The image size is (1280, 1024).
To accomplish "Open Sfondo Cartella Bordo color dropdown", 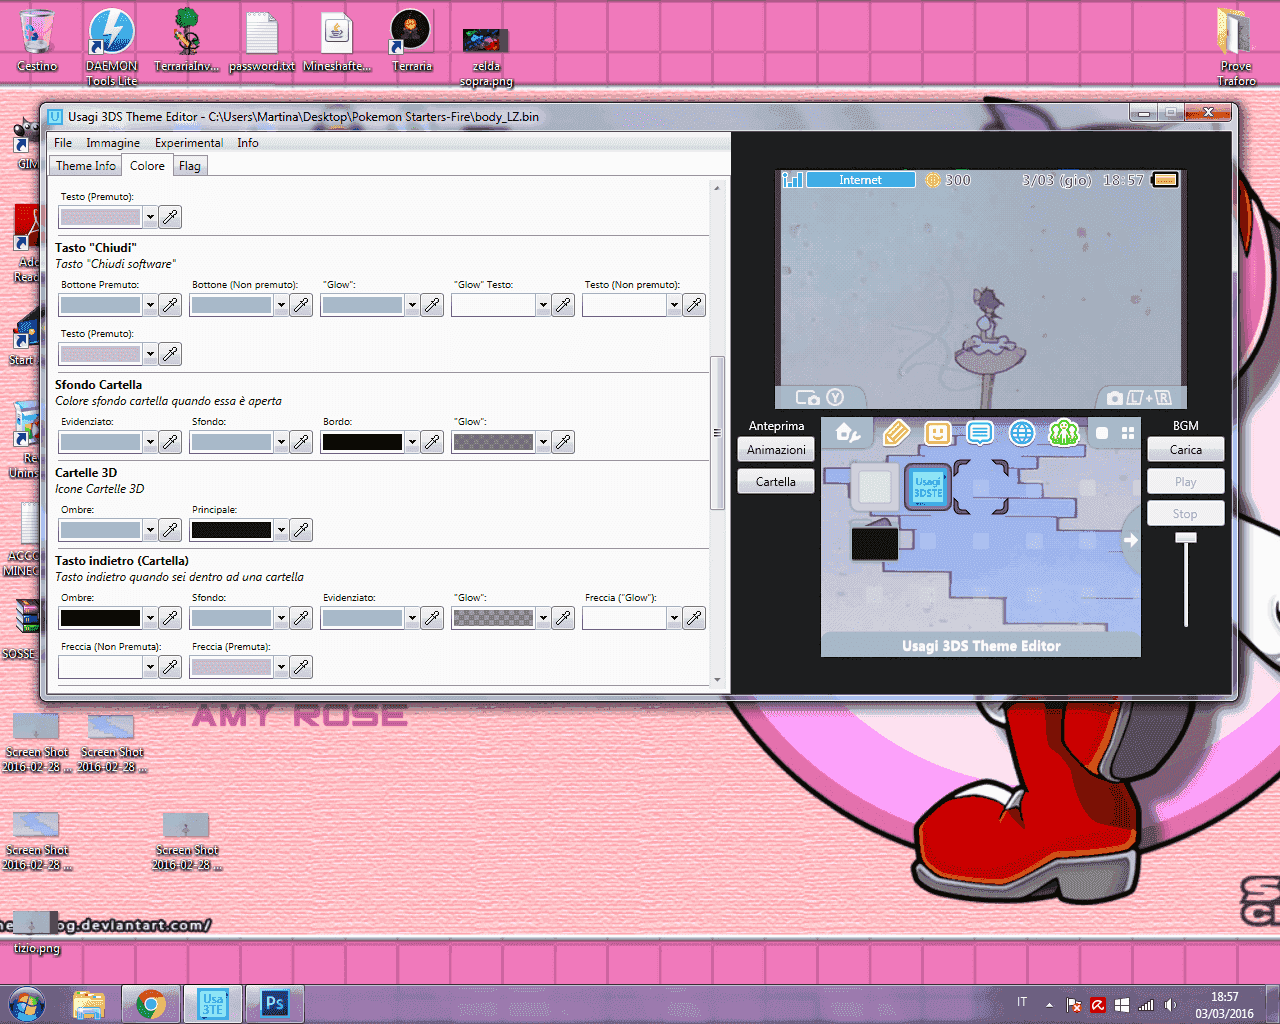I will point(412,442).
